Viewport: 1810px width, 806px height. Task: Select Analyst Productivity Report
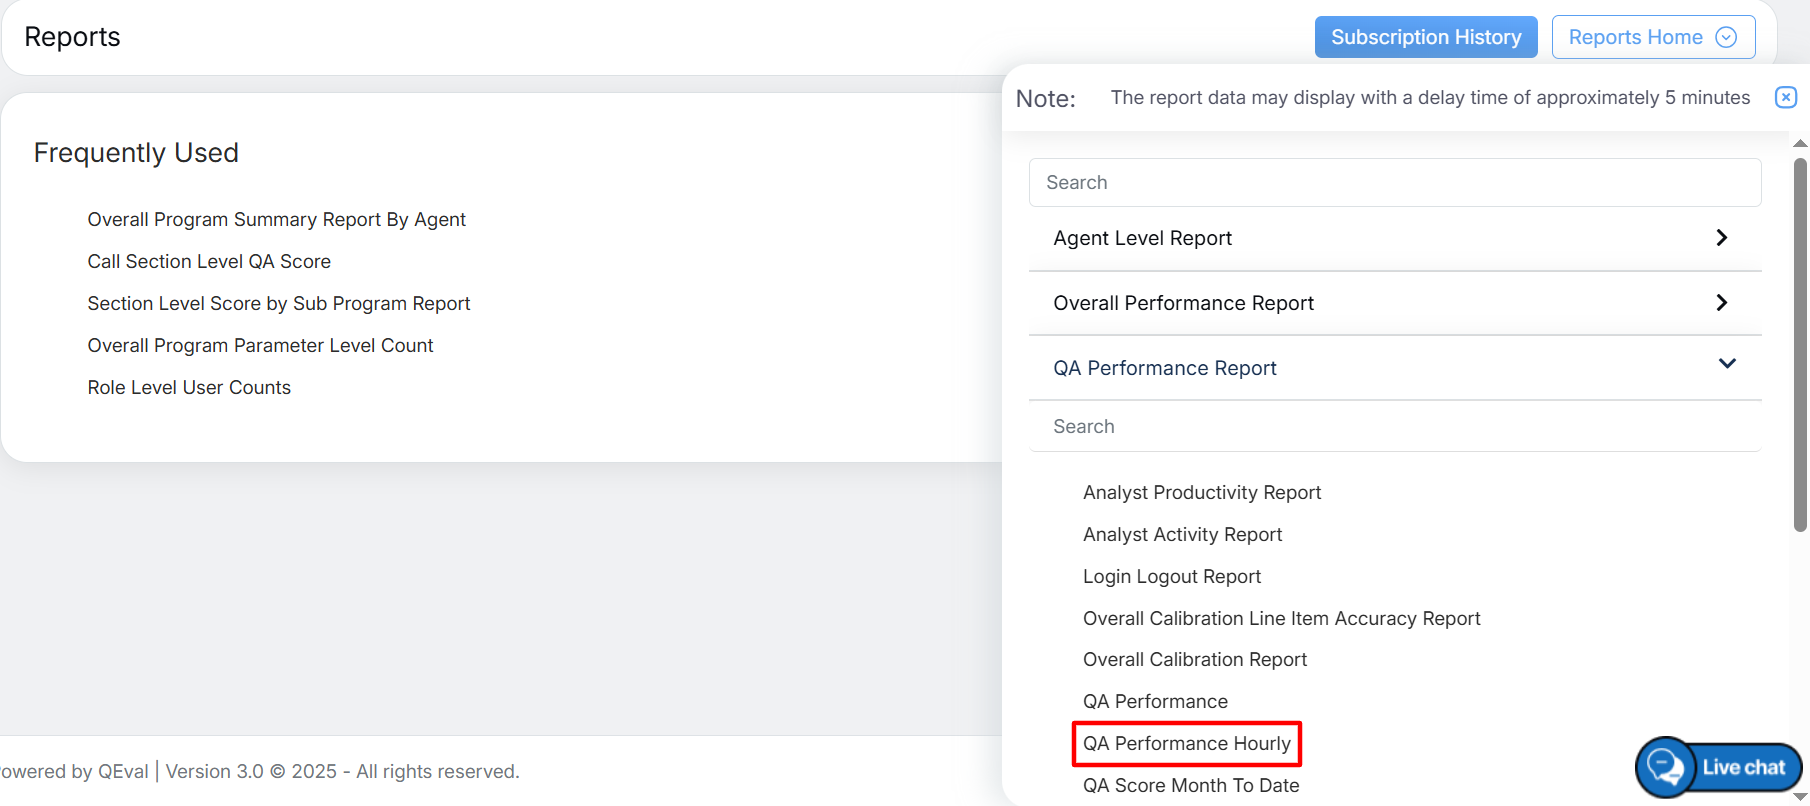[x=1201, y=493]
